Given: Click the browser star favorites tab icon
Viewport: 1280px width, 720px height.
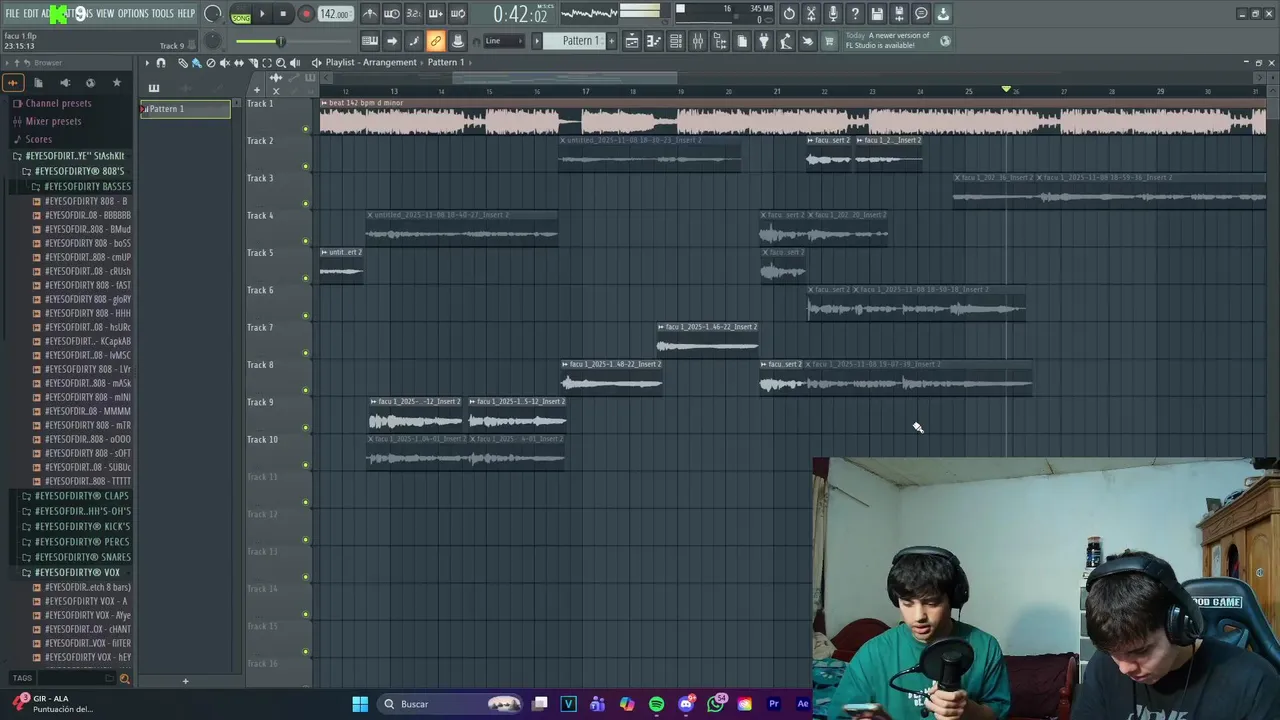Looking at the screenshot, I should [x=116, y=83].
